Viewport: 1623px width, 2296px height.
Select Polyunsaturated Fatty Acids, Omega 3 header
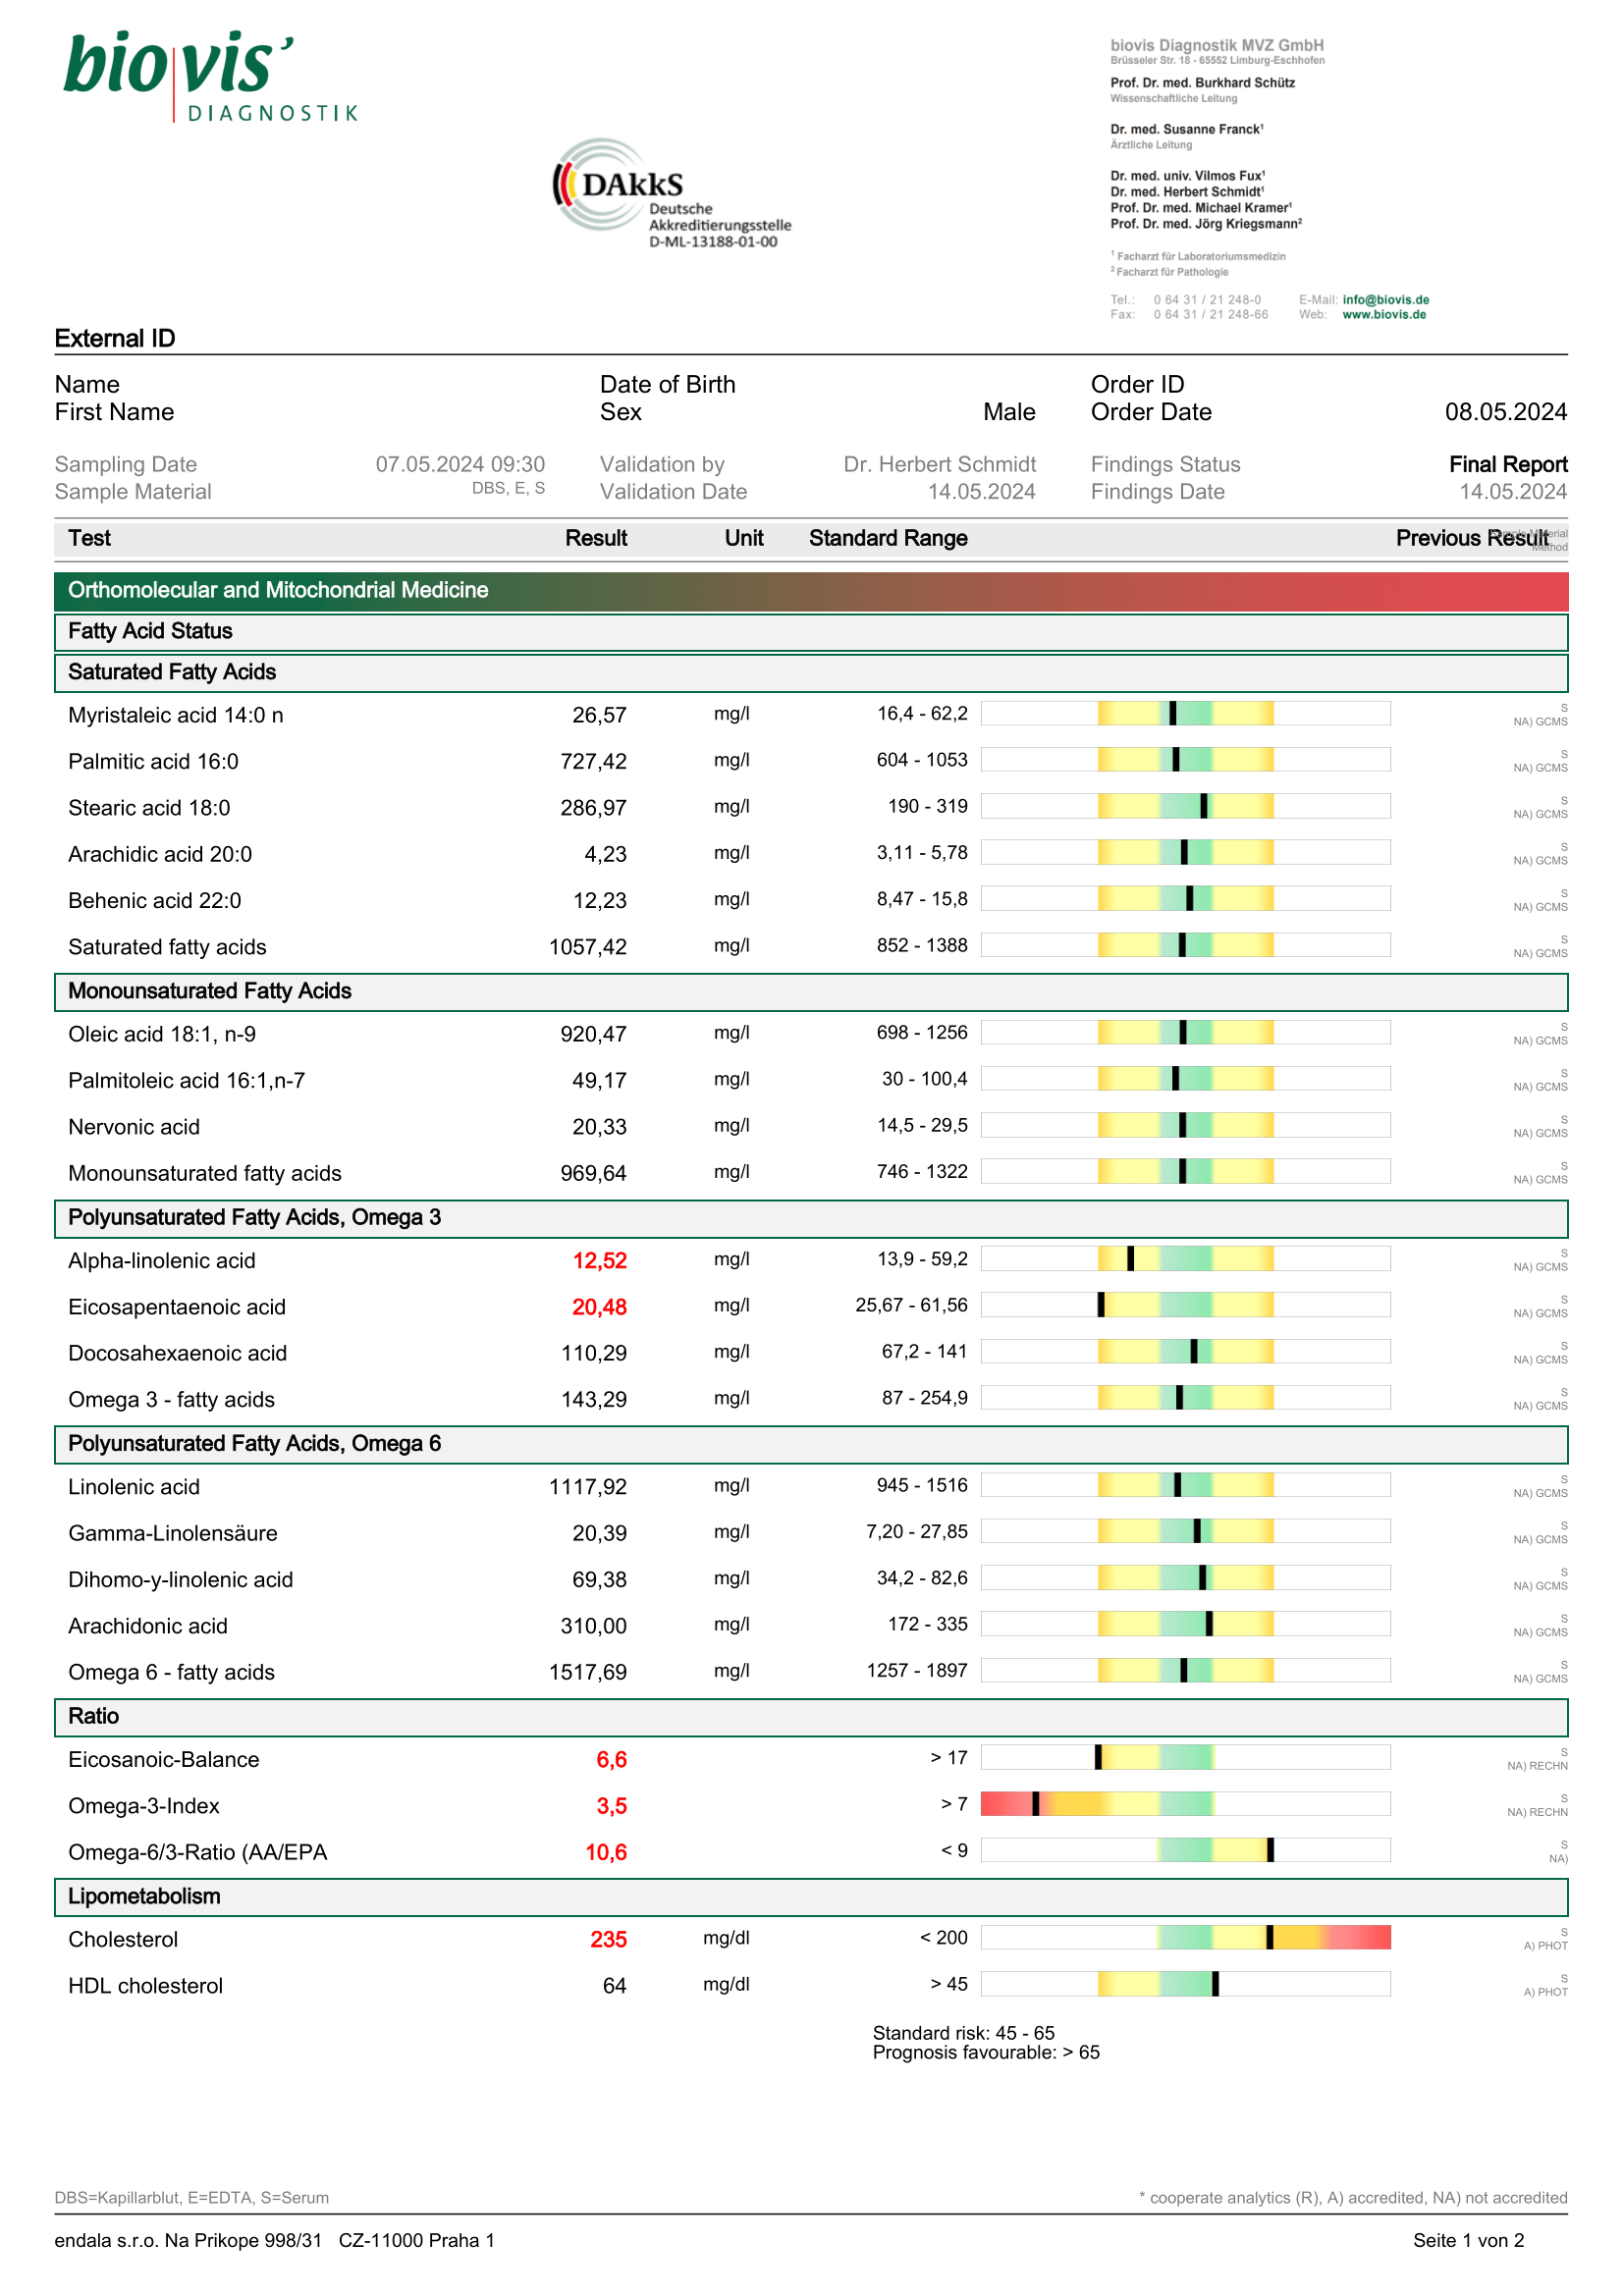pyautogui.click(x=254, y=1217)
